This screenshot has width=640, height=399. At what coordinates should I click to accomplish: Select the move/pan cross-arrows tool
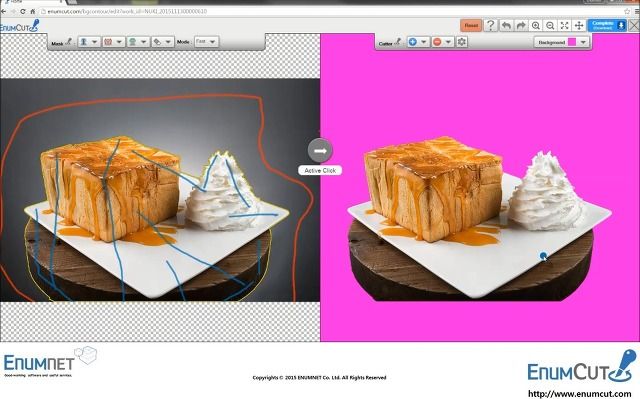pos(579,25)
